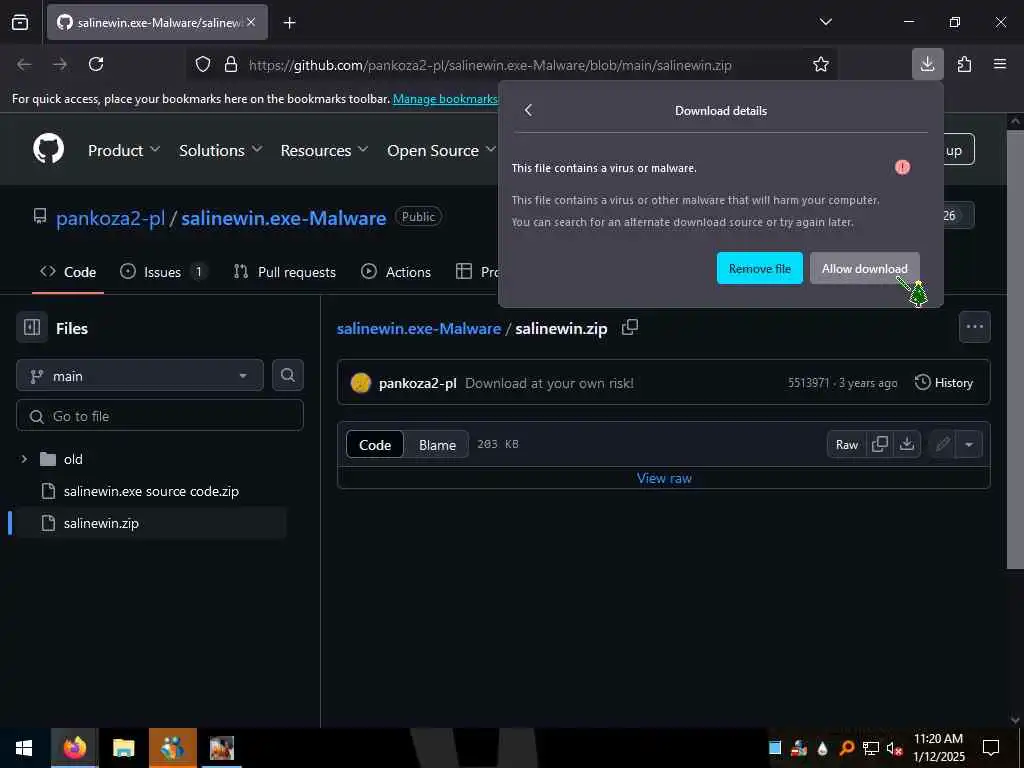
Task: Select salinewin.exe source code.zip file
Action: click(151, 491)
